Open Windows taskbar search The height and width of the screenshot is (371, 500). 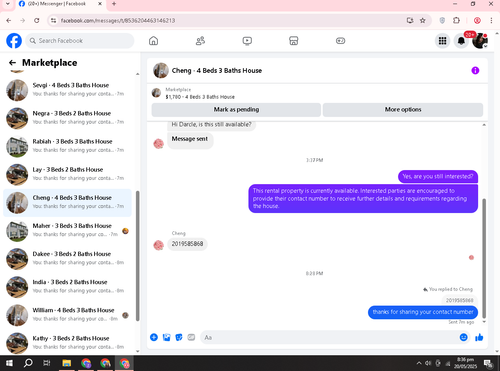28,363
